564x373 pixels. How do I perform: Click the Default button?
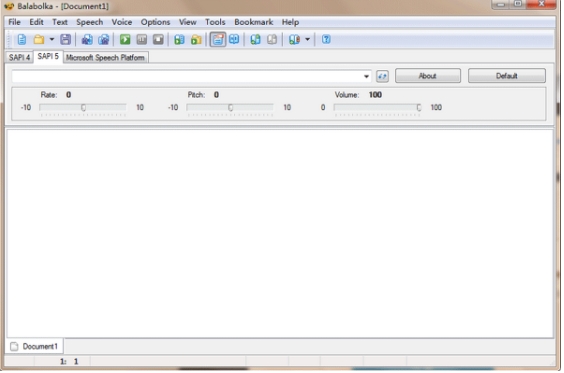506,76
